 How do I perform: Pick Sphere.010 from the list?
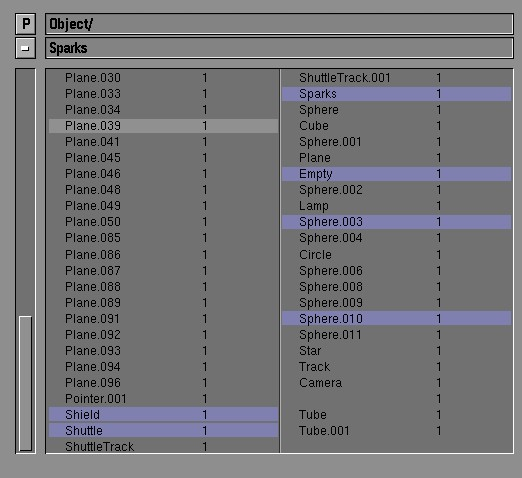click(x=397, y=319)
